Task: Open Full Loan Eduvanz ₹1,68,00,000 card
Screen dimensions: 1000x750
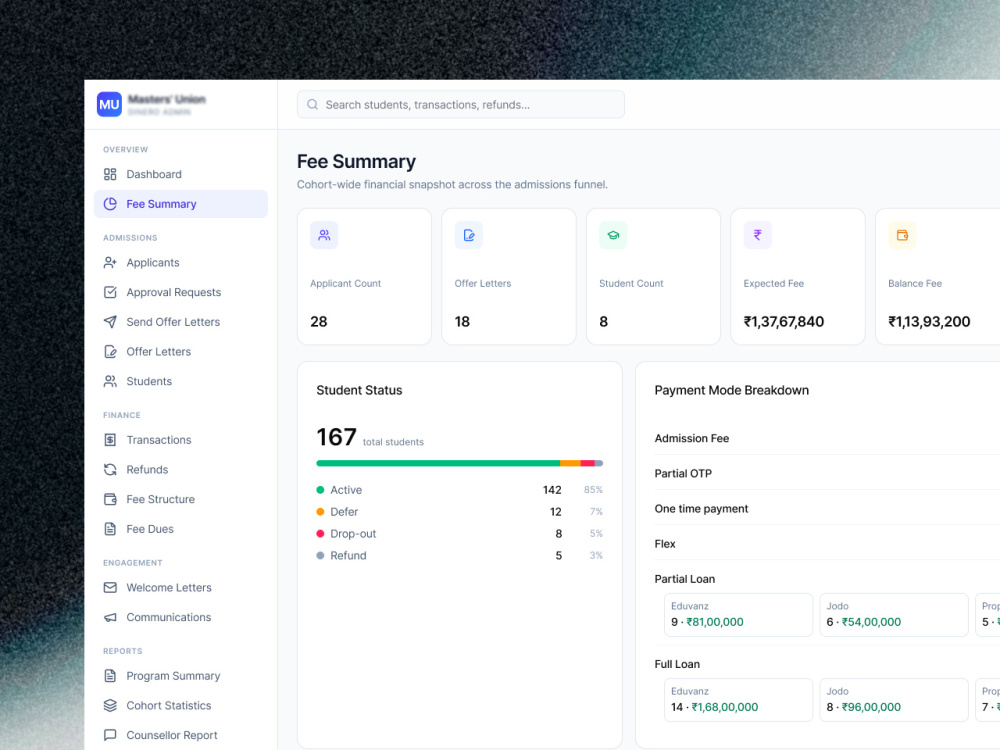Action: pyautogui.click(x=738, y=700)
